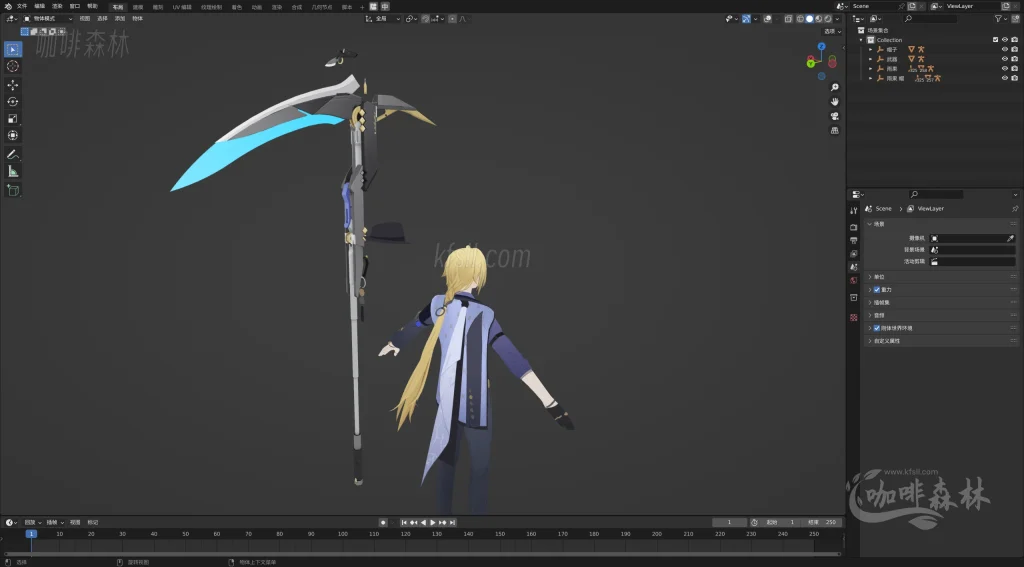1024x567 pixels.
Task: Click the pan view hand icon
Action: [835, 101]
